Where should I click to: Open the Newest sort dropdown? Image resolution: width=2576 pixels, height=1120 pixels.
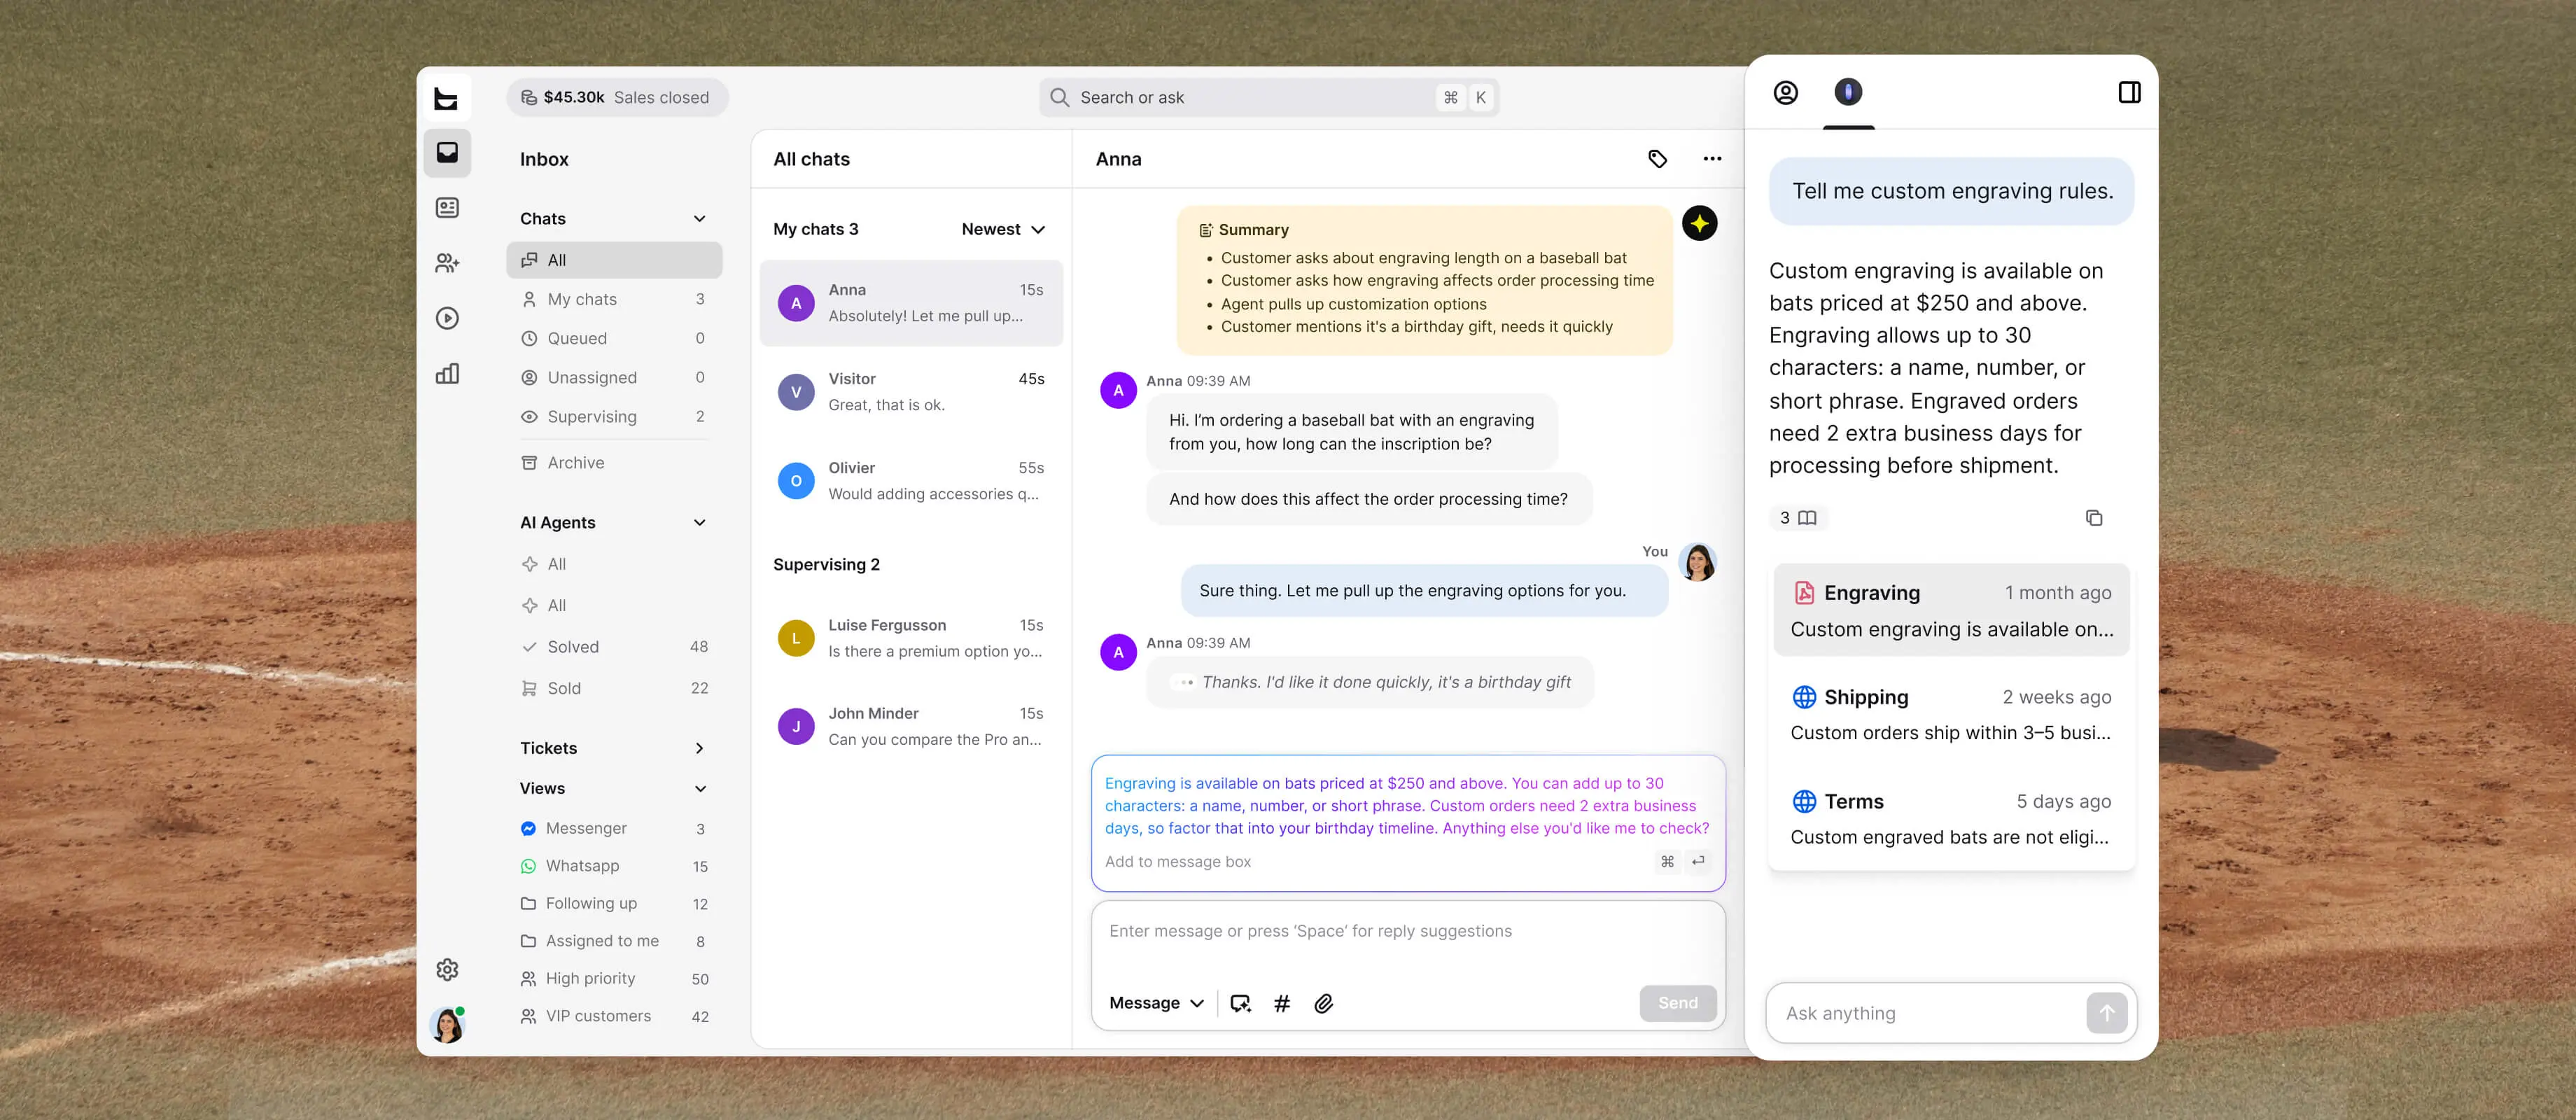1003,229
